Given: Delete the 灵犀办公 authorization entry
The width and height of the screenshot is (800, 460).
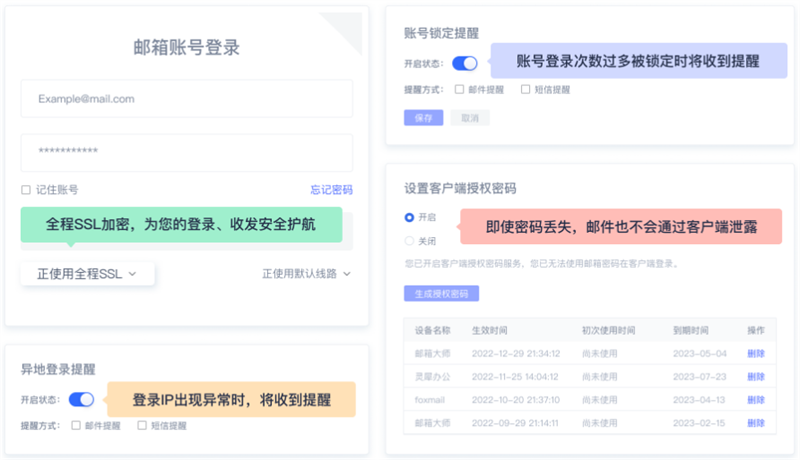Looking at the screenshot, I should coord(756,377).
